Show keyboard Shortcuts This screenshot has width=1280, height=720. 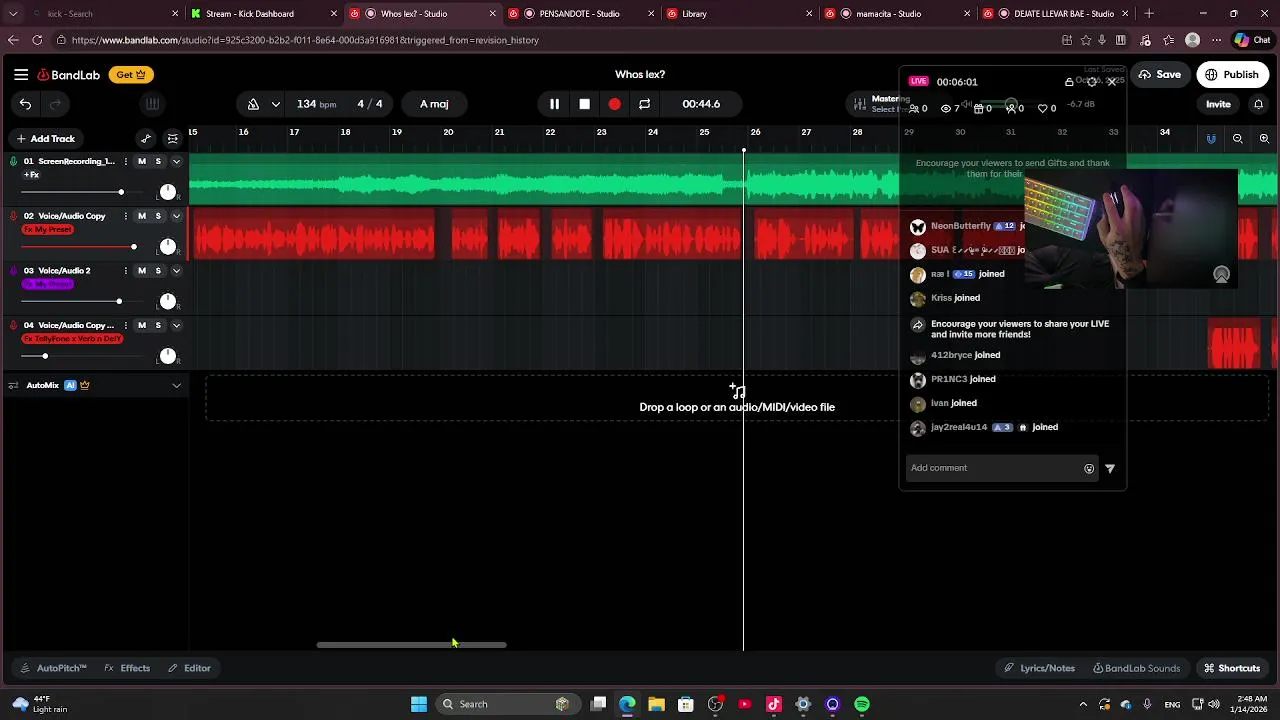coord(1231,668)
